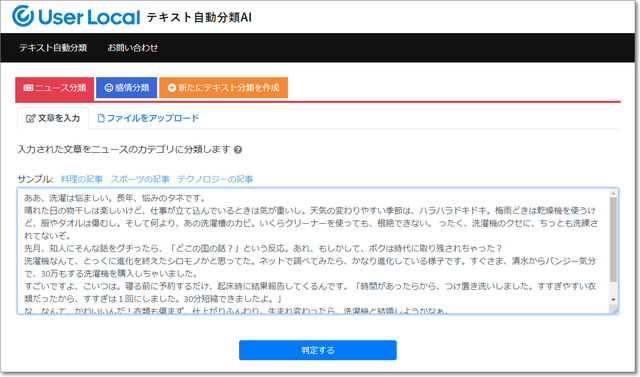Load the スポーツの記事 sample link
The image size is (640, 377).
coord(140,179)
